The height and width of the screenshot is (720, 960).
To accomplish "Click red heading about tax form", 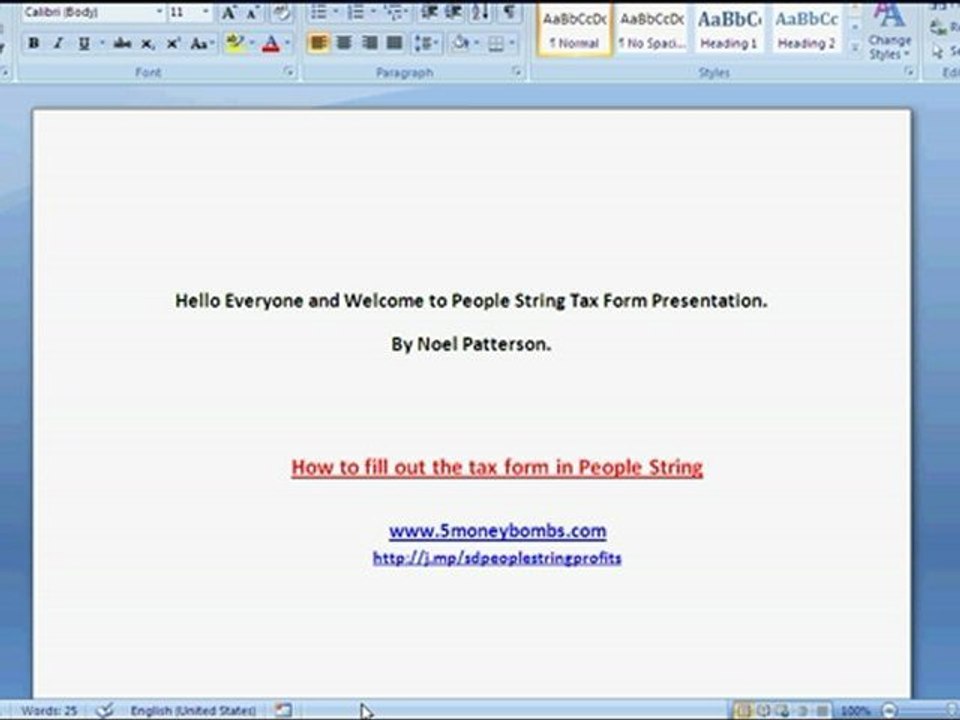I will point(497,467).
